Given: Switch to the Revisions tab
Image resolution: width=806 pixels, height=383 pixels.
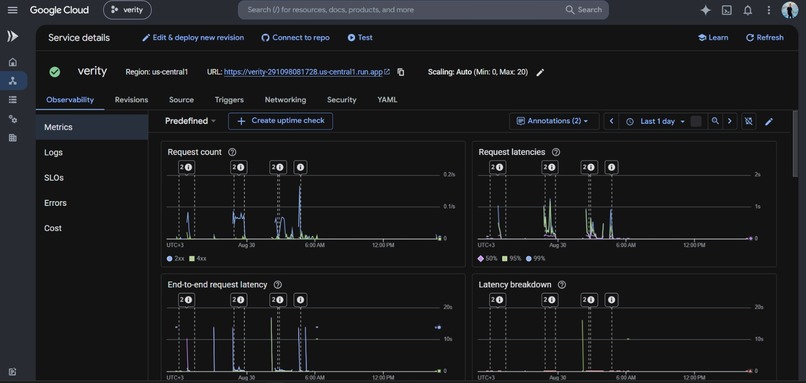Looking at the screenshot, I should [x=131, y=100].
